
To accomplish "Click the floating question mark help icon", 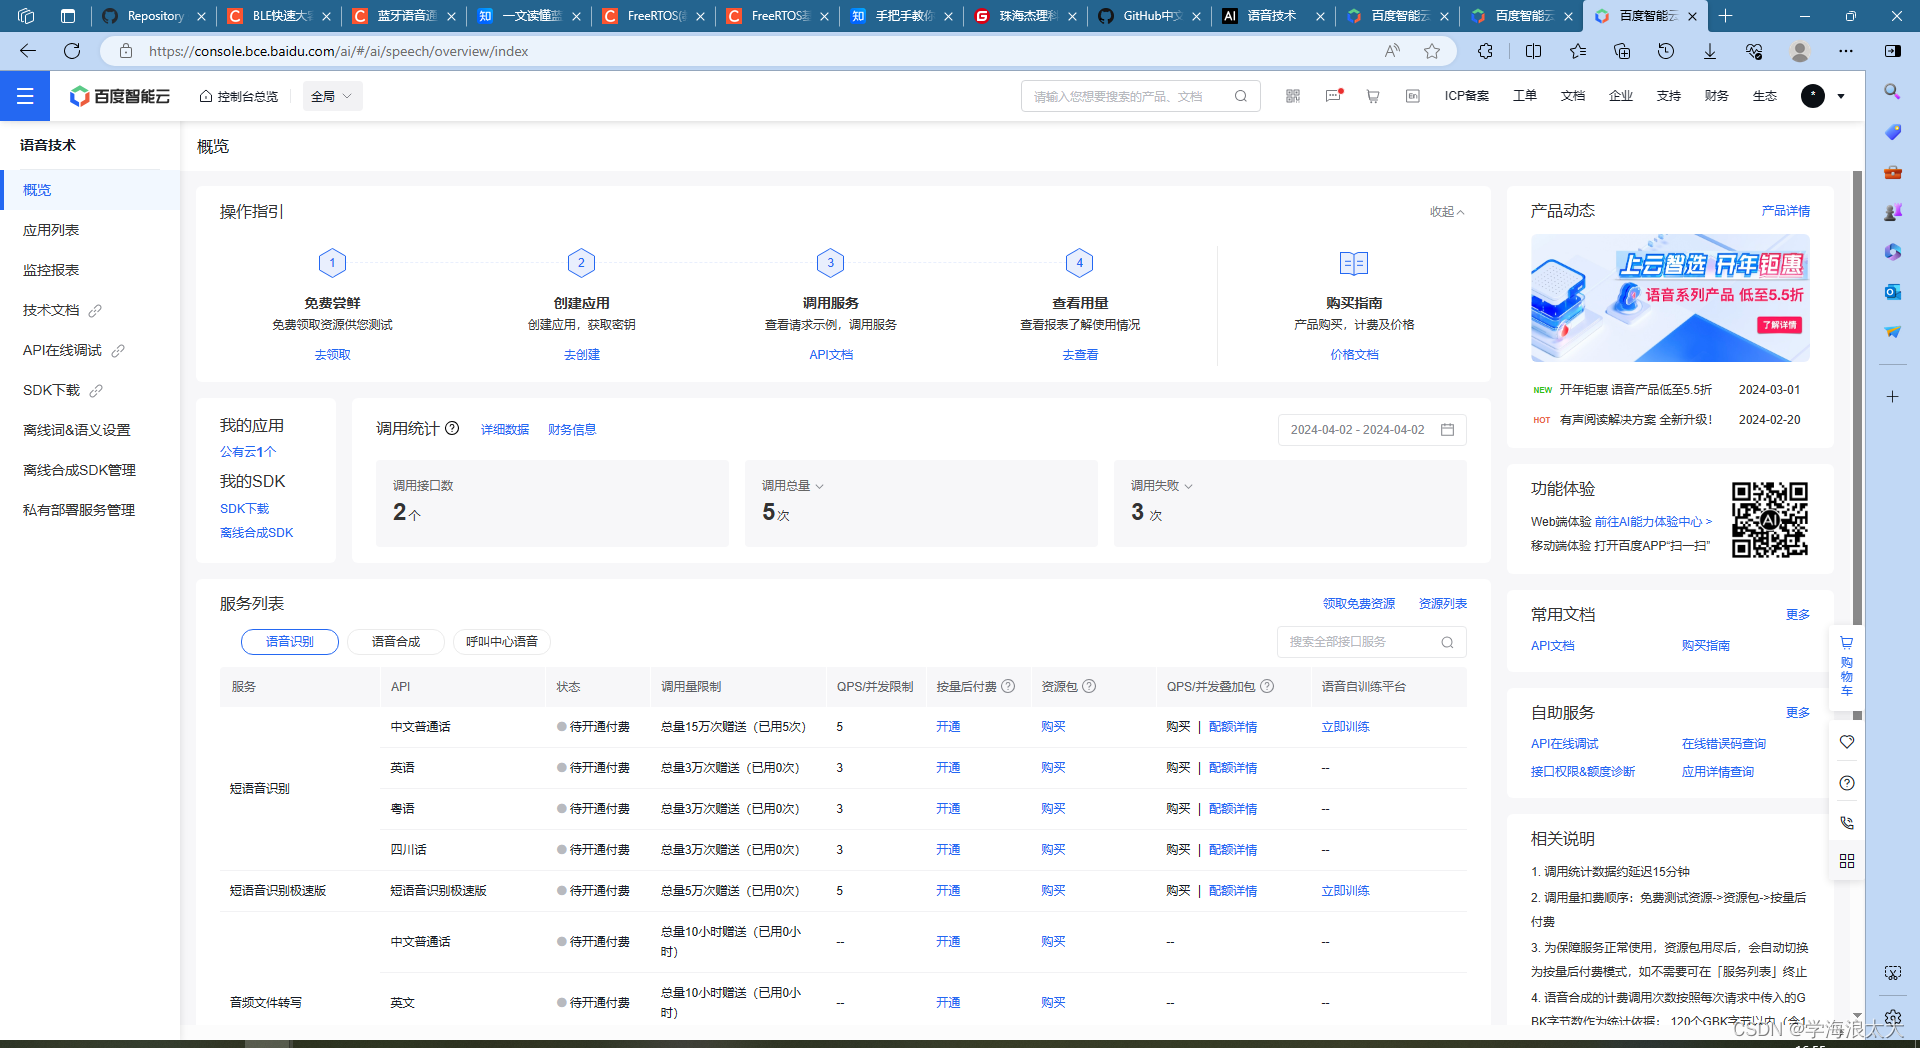I will [x=1847, y=783].
